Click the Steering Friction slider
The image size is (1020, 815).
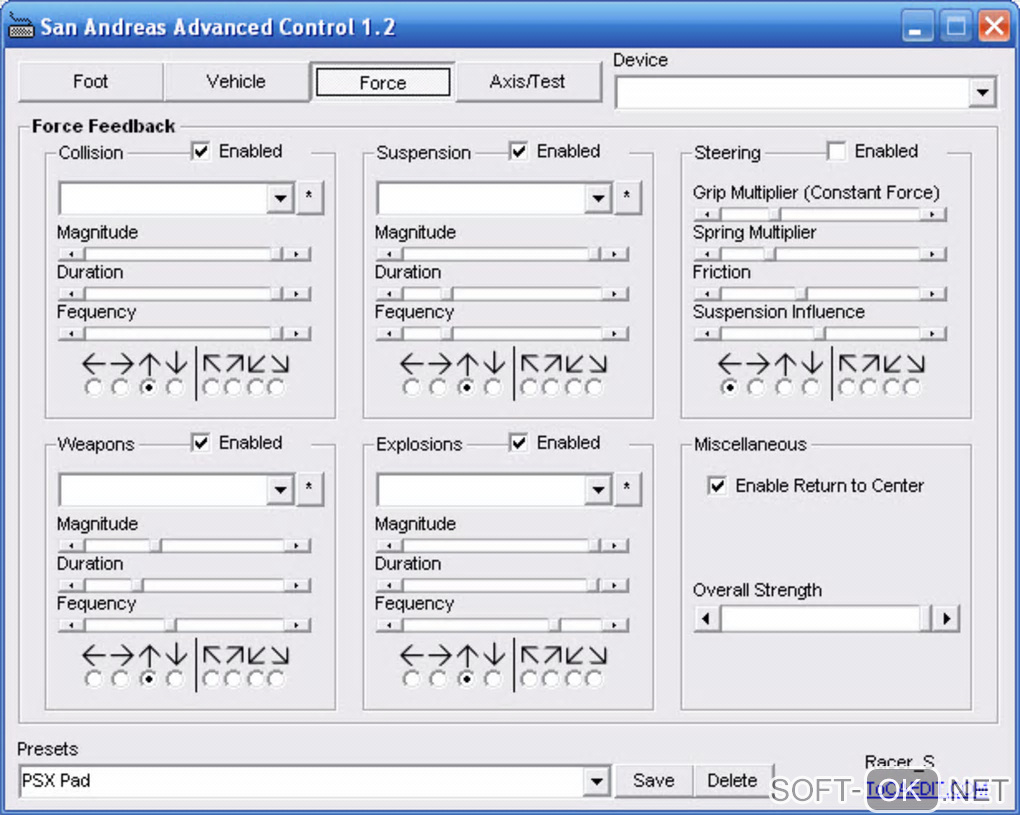pos(820,293)
